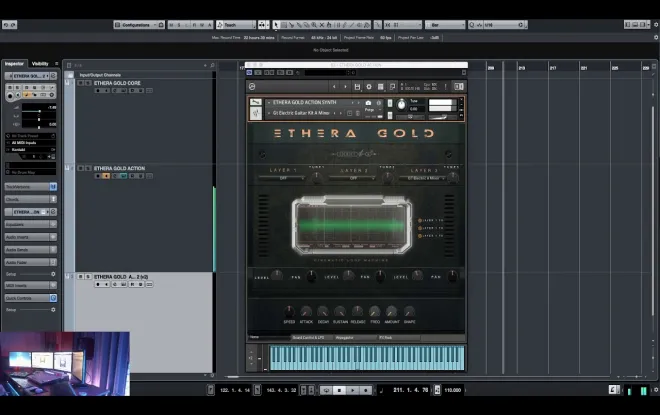Viewport: 660px width, 415px height.
Task: Open the Sound Control & LFO tab
Action: pyautogui.click(x=311, y=338)
